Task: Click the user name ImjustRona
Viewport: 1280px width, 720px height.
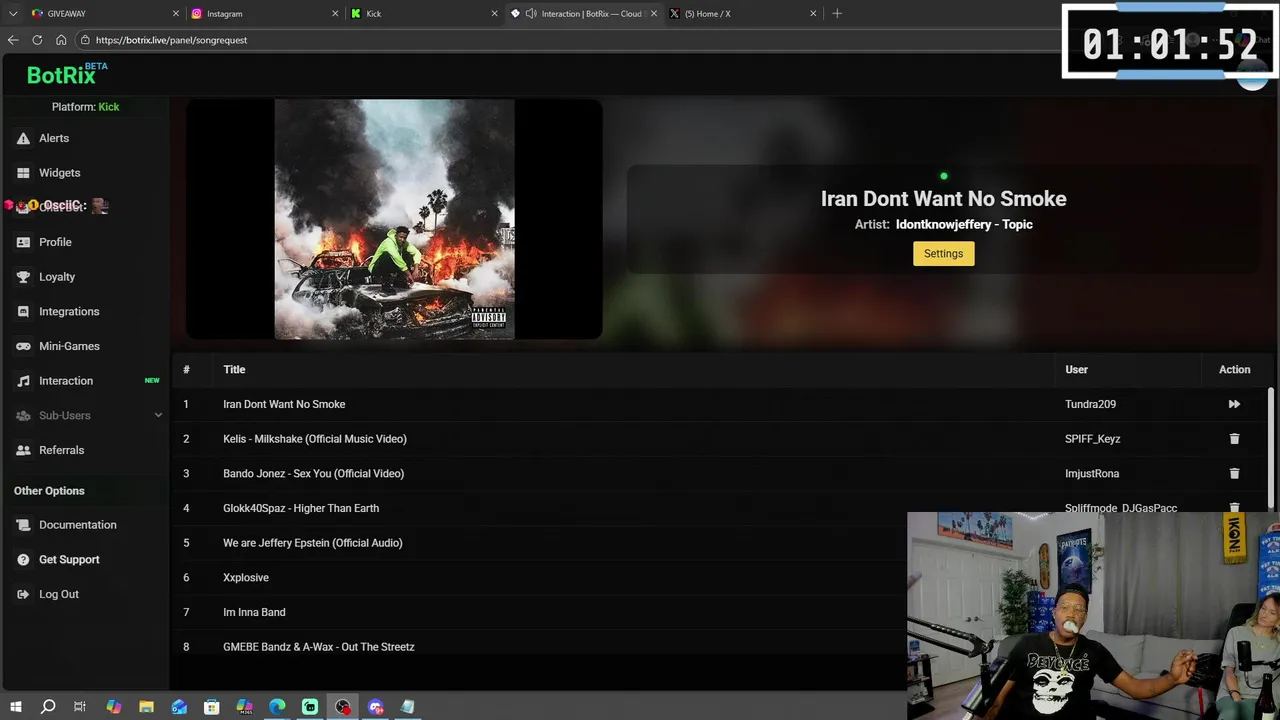Action: point(1092,473)
